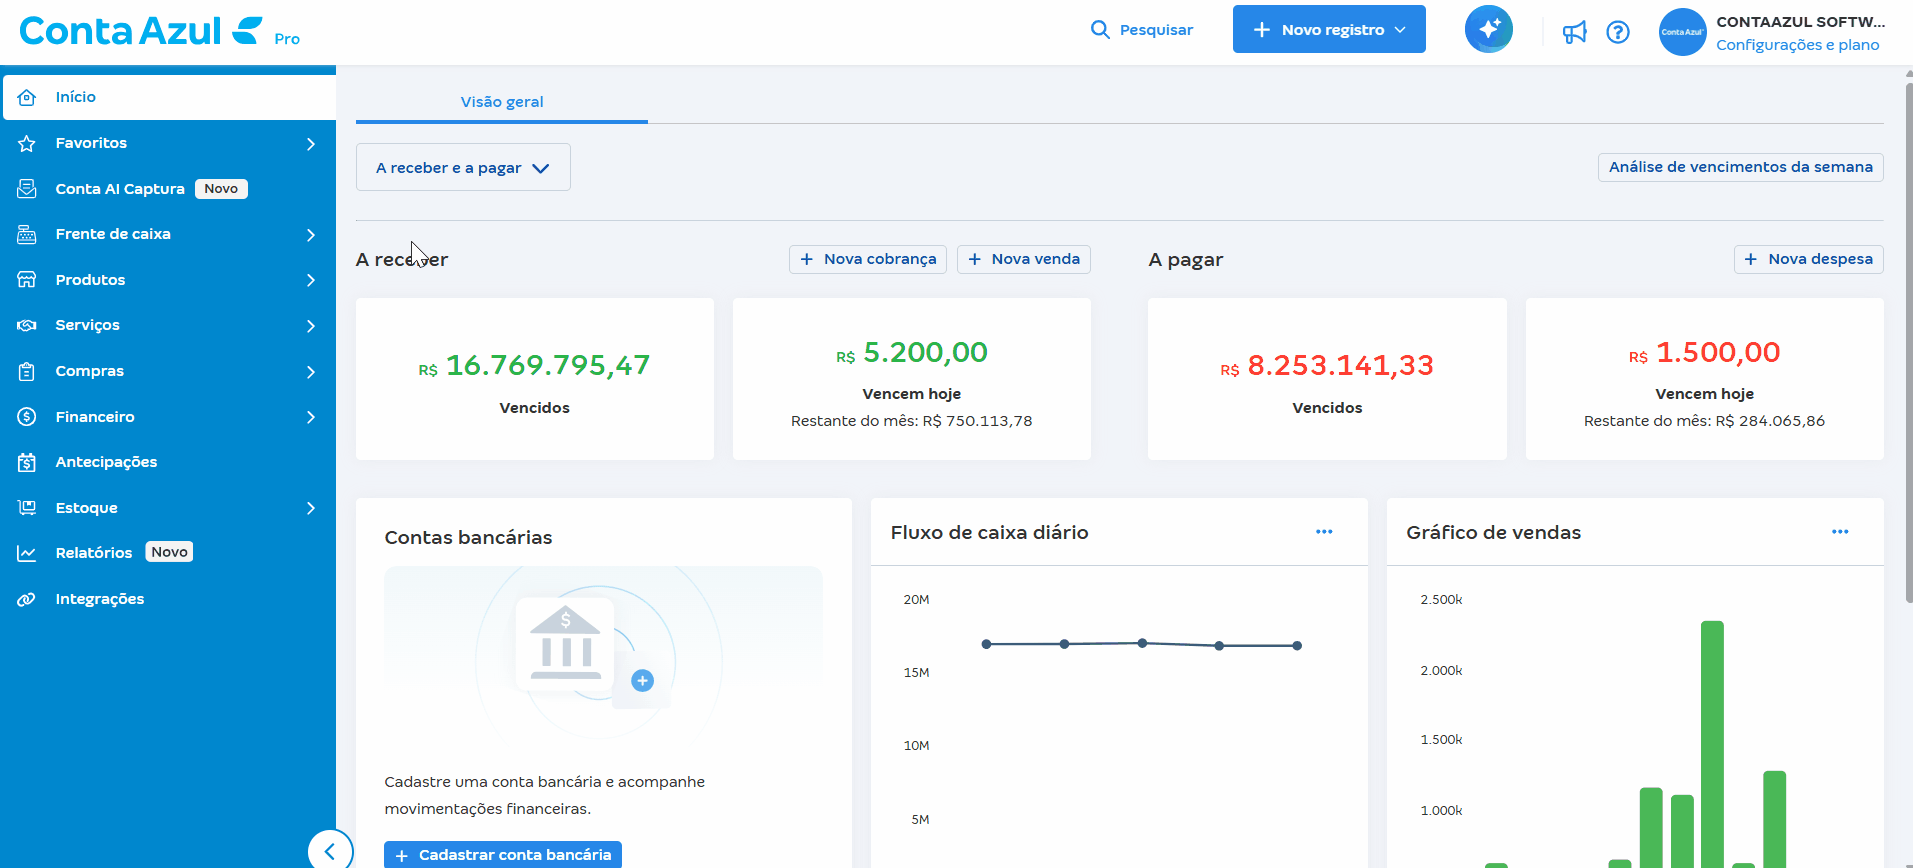Open Configurações e plano link
1913x868 pixels.
pos(1798,45)
